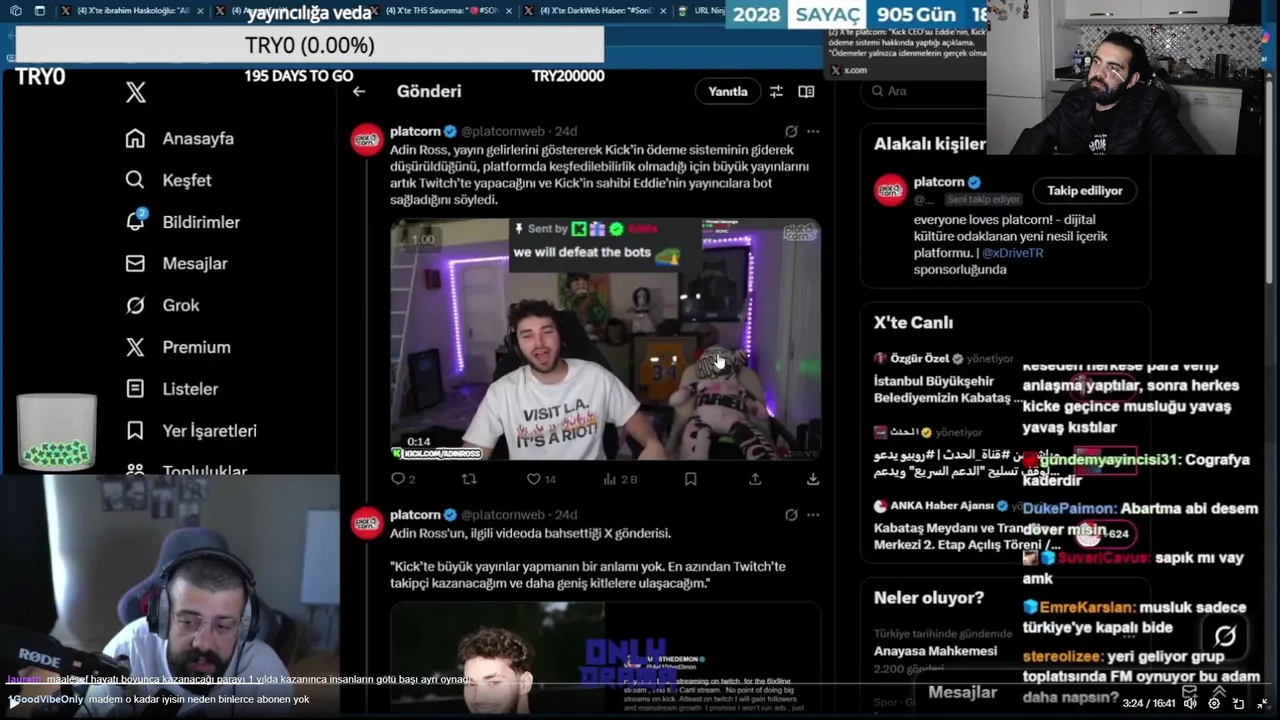Screen dimensions: 1280x720
Task: Click download icon under the video post
Action: [x=813, y=479]
